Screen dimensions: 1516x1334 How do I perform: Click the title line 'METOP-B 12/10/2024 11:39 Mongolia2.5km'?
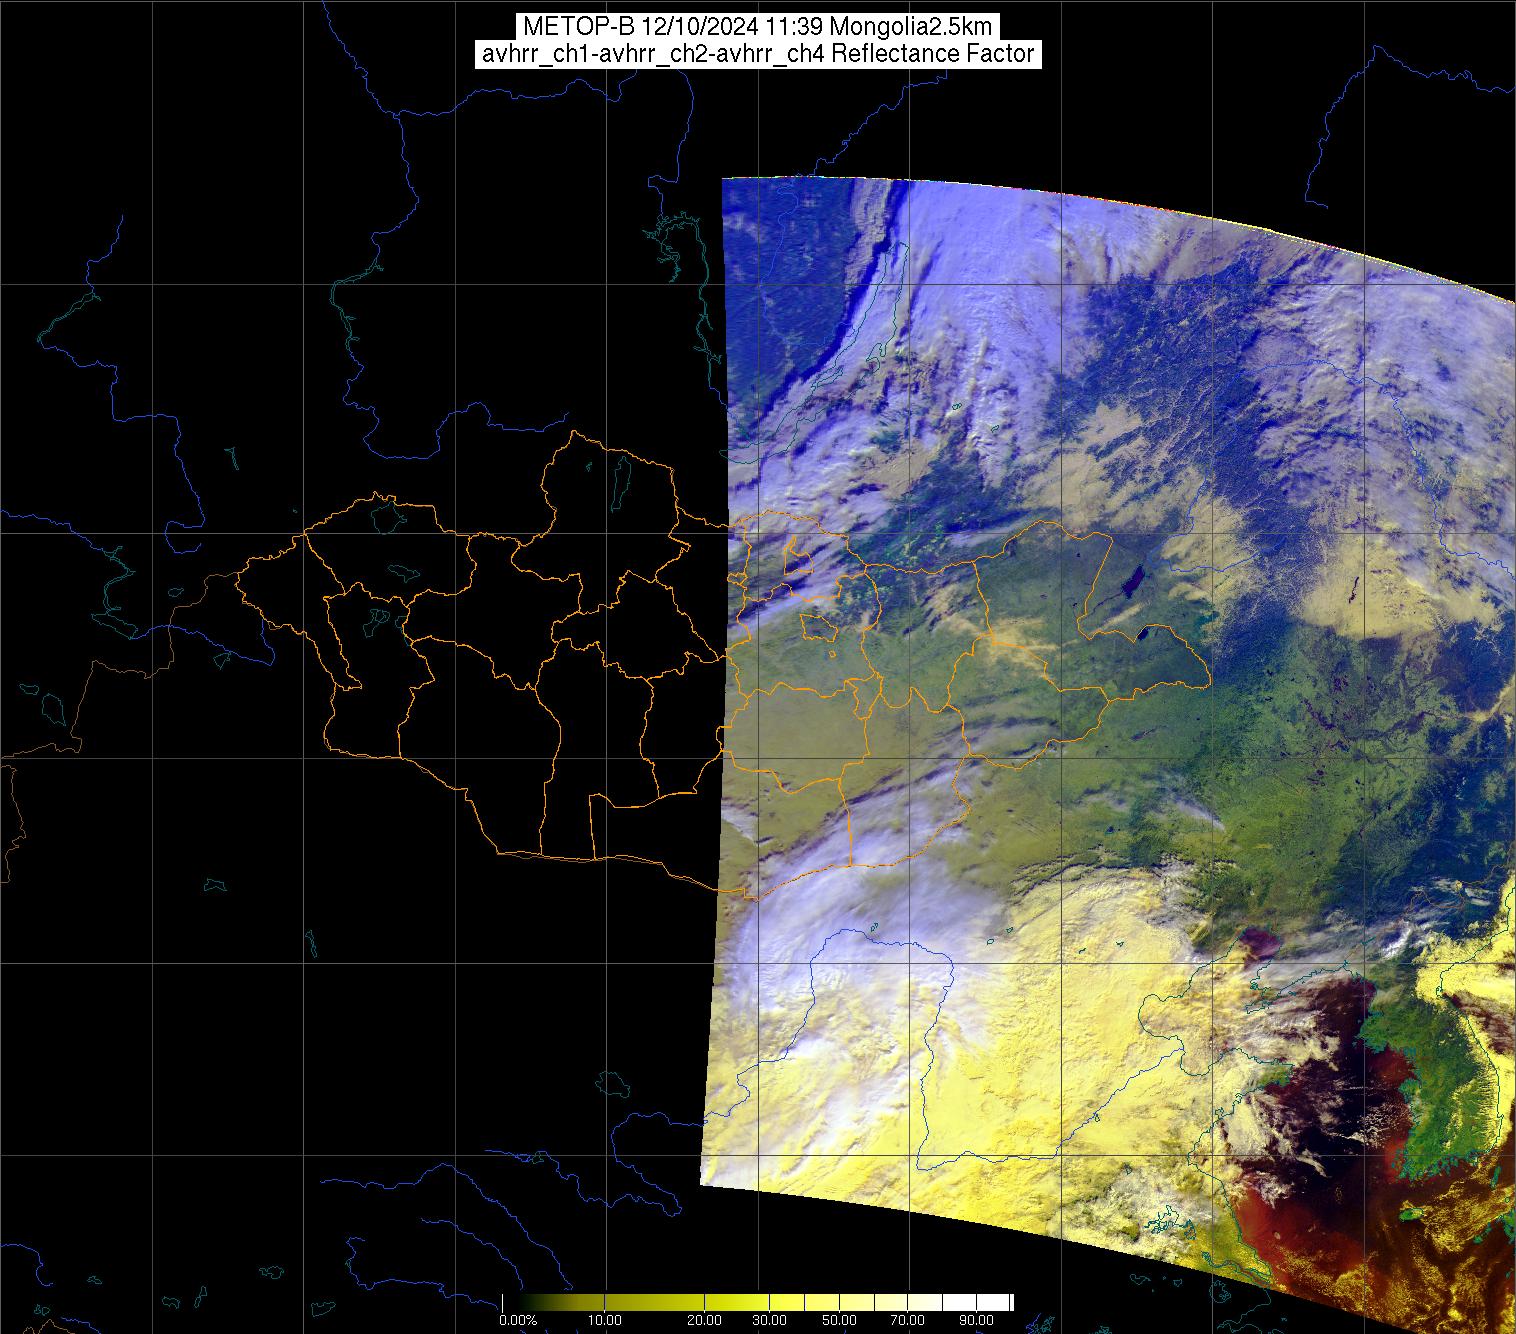(x=758, y=27)
